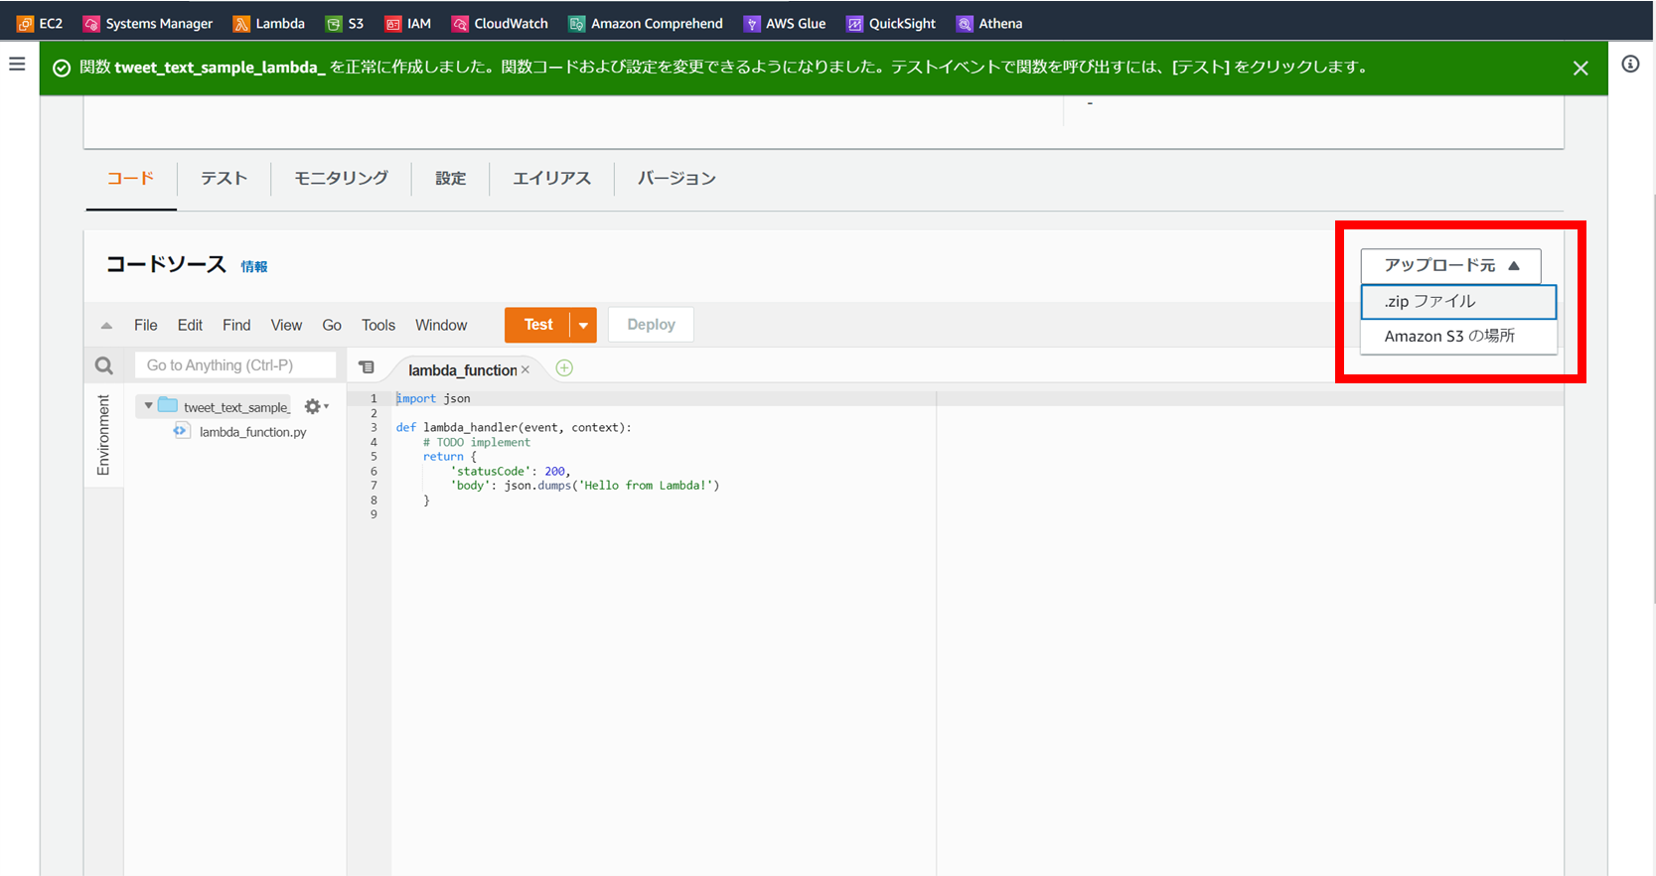
Task: Click the 'statusCode' code line
Action: click(x=510, y=471)
